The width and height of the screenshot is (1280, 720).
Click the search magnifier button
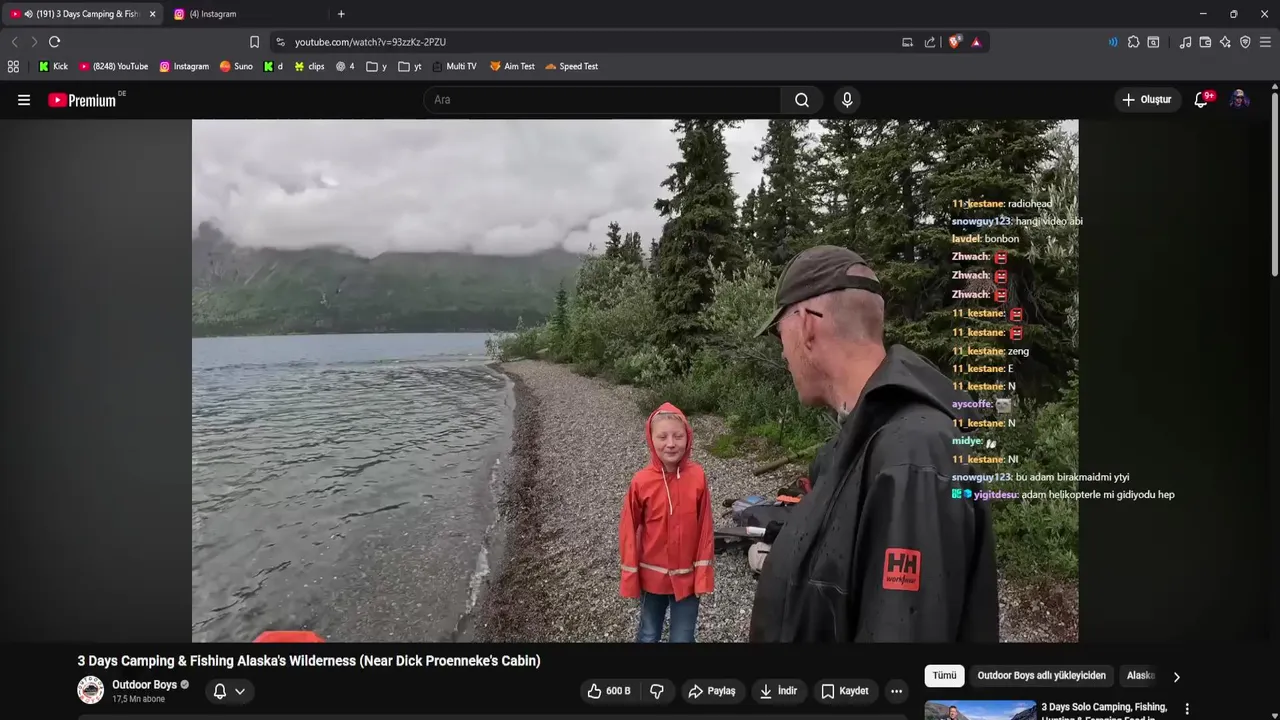coord(802,100)
